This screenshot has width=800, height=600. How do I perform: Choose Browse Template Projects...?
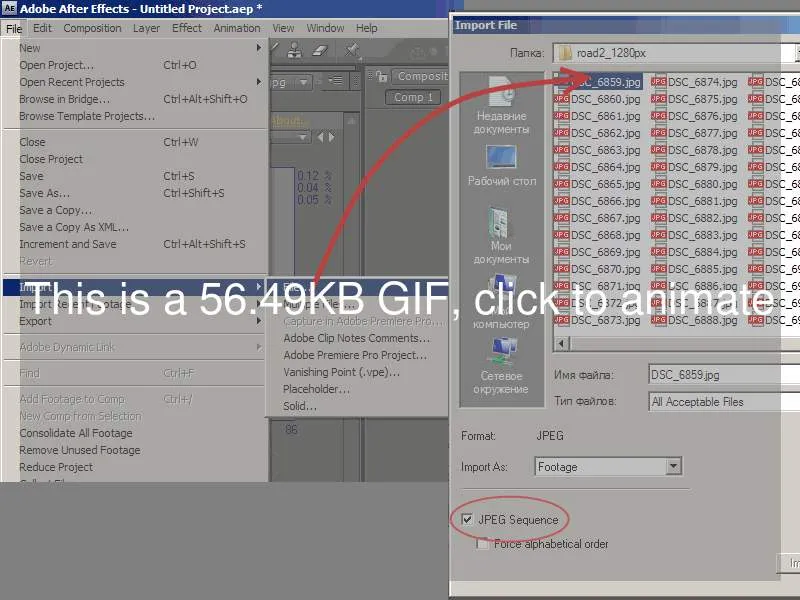pyautogui.click(x=136, y=116)
